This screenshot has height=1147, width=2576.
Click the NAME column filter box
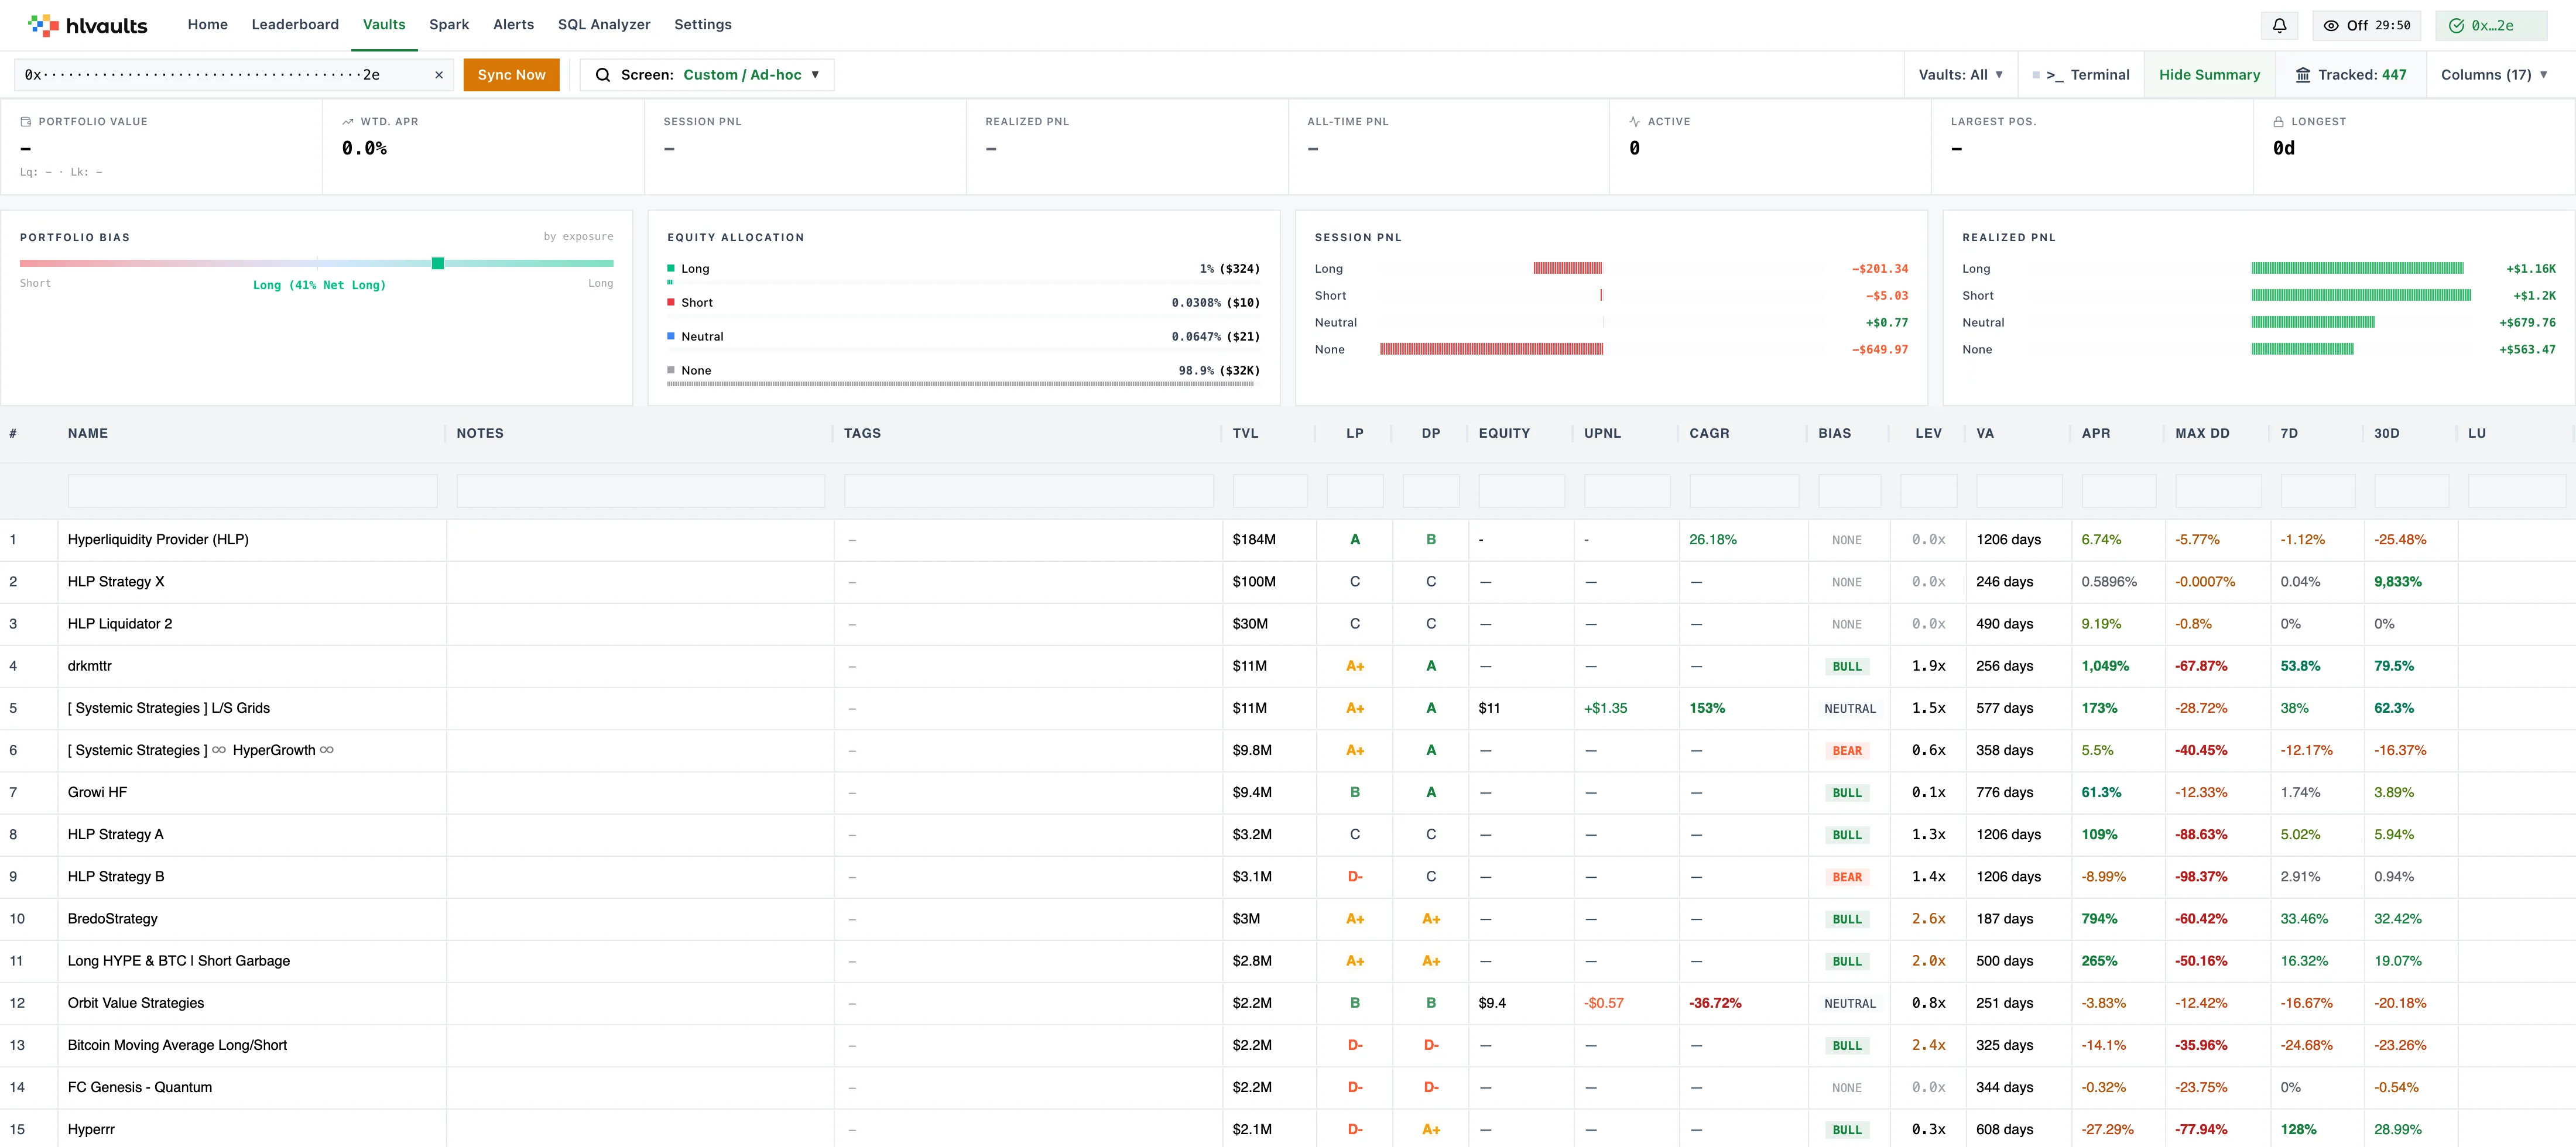(x=253, y=491)
